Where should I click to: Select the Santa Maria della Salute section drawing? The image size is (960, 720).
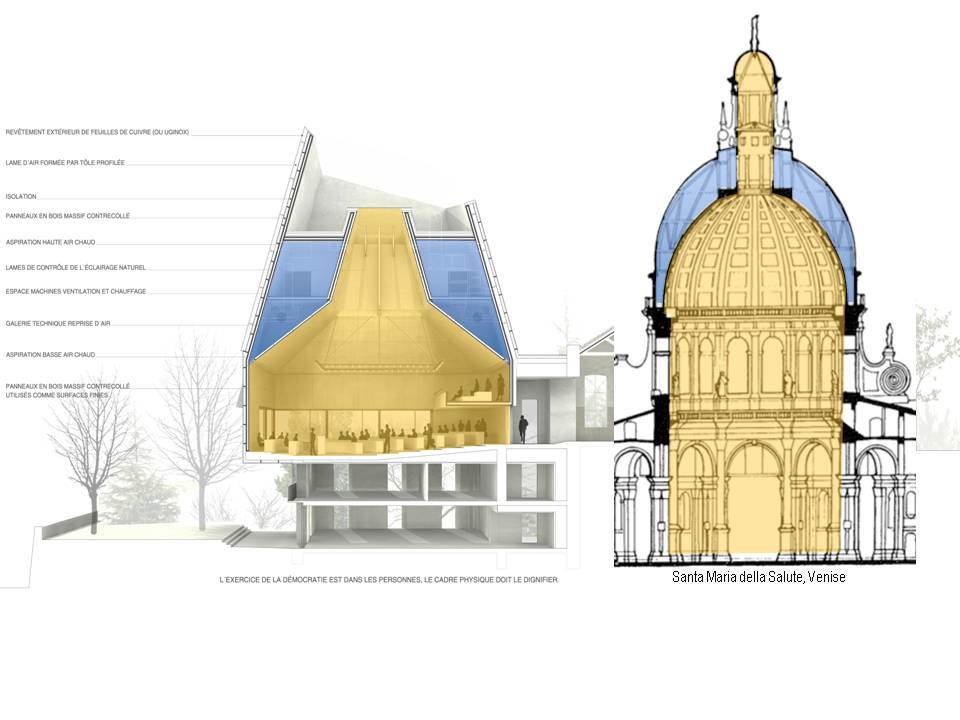[765, 290]
